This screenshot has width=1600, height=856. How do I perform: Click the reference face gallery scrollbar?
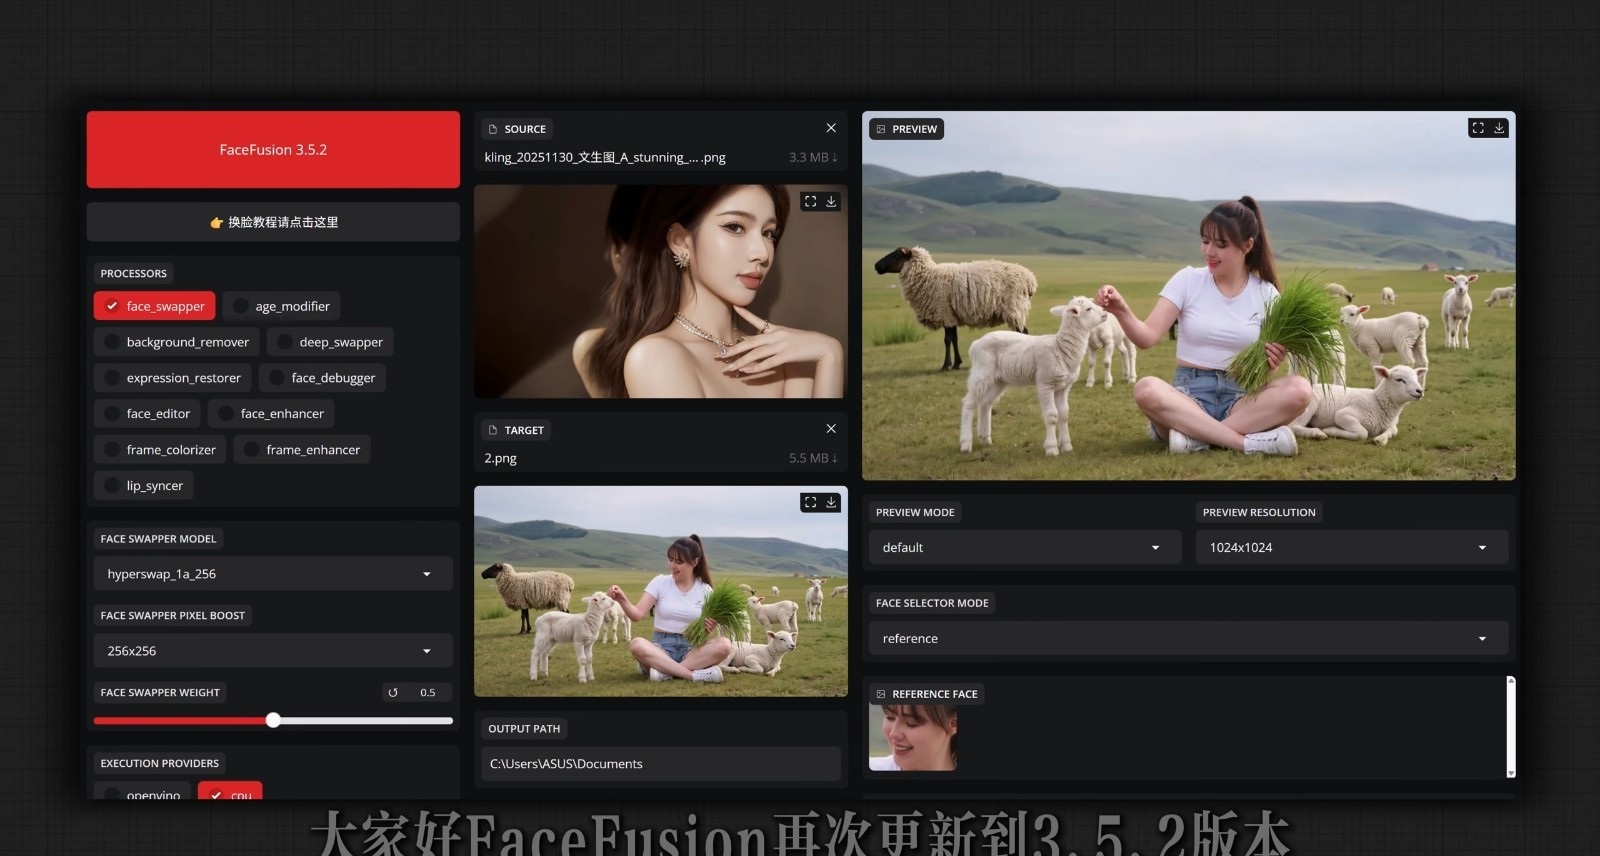(1510, 727)
